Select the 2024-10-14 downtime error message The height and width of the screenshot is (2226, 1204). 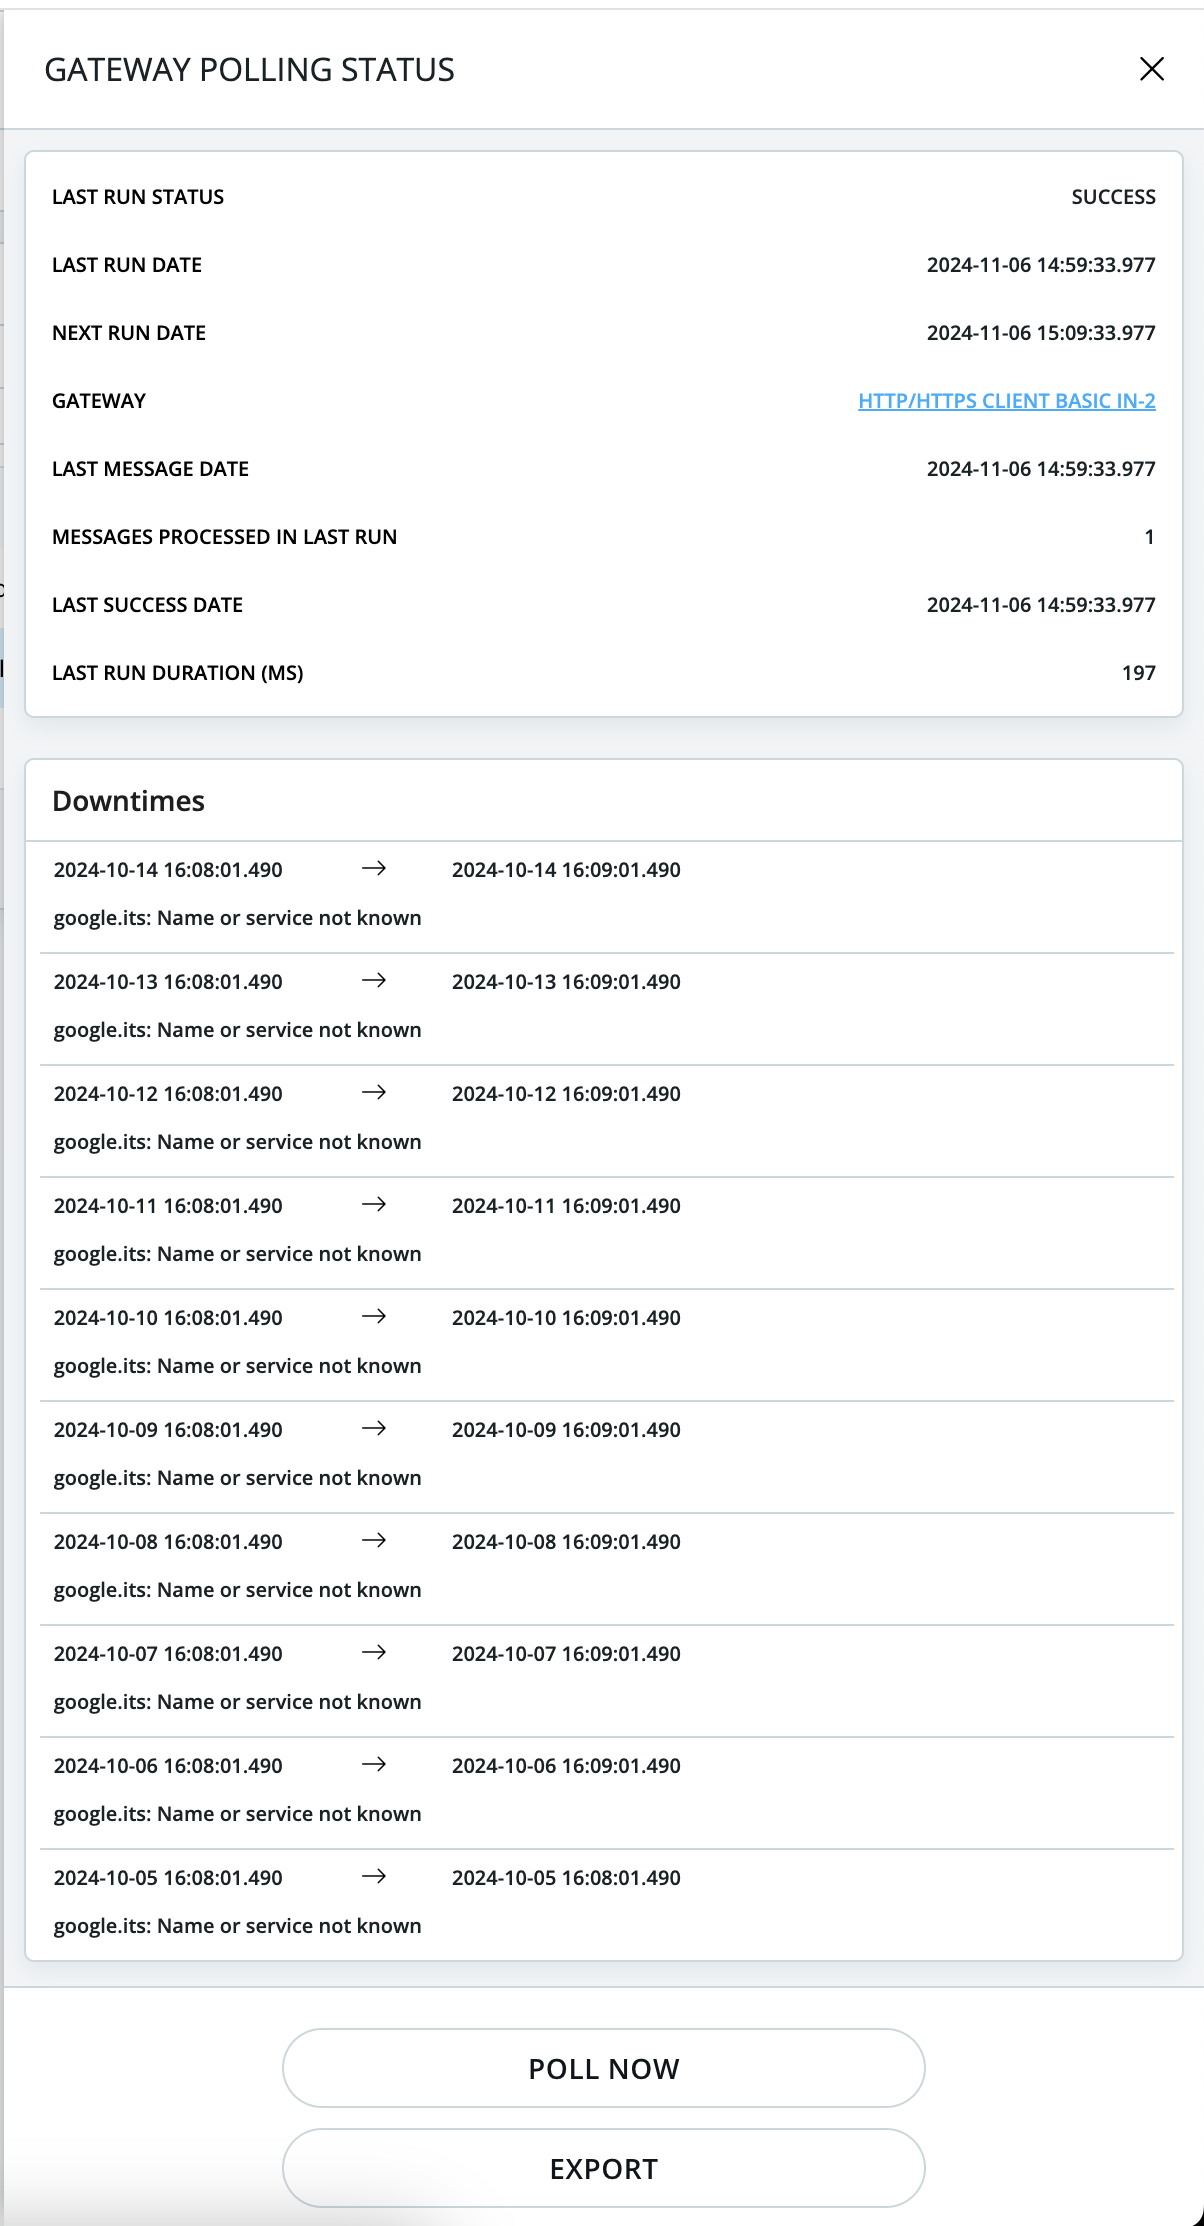point(237,918)
